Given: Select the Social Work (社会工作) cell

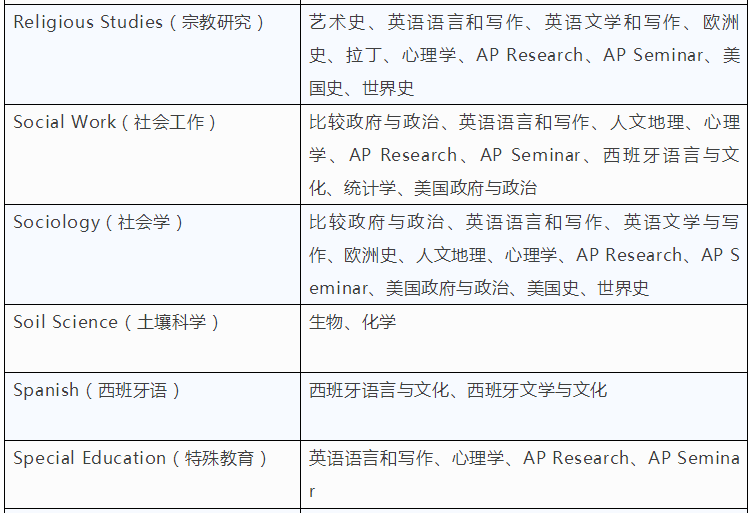Looking at the screenshot, I should point(114,122).
